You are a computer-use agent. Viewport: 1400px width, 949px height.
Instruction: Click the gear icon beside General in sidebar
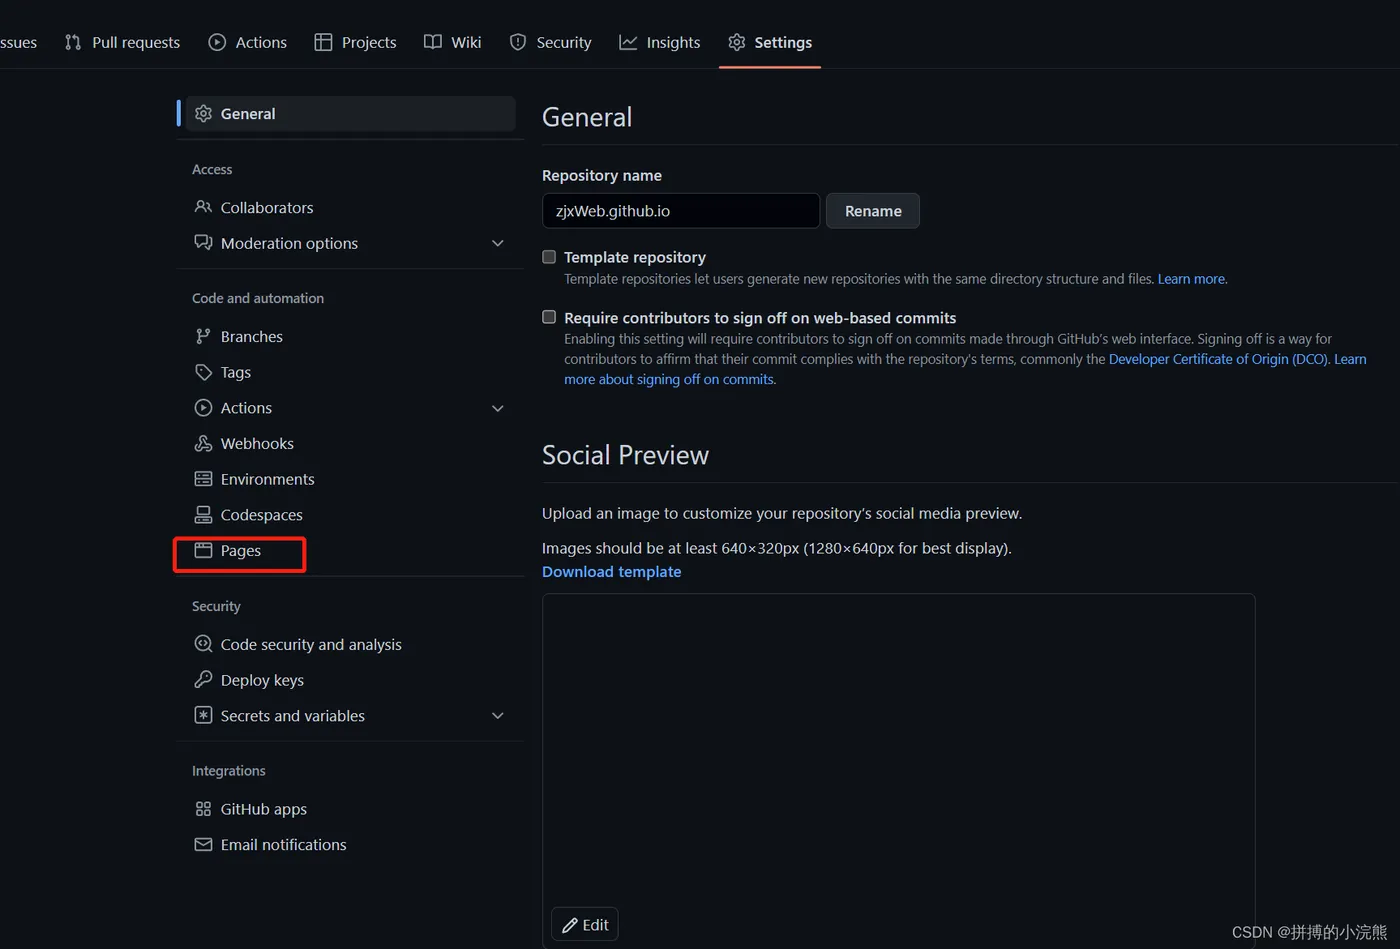(203, 114)
